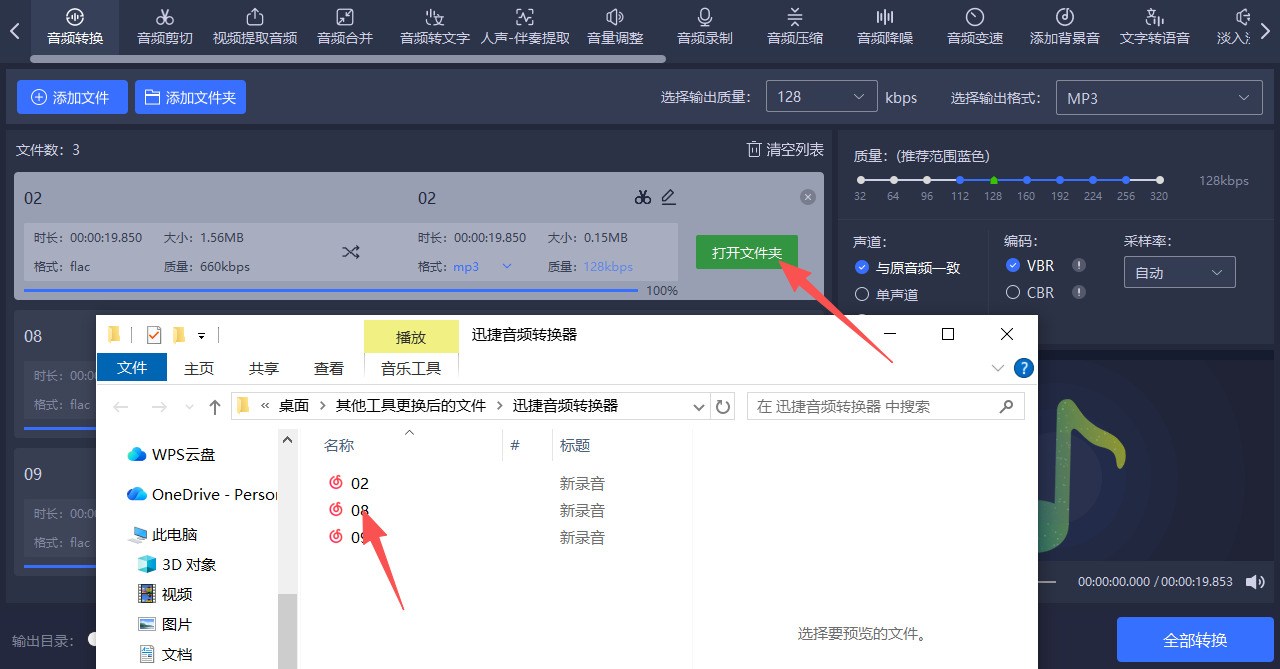Click the Explorer up-folder arrow

(x=214, y=407)
